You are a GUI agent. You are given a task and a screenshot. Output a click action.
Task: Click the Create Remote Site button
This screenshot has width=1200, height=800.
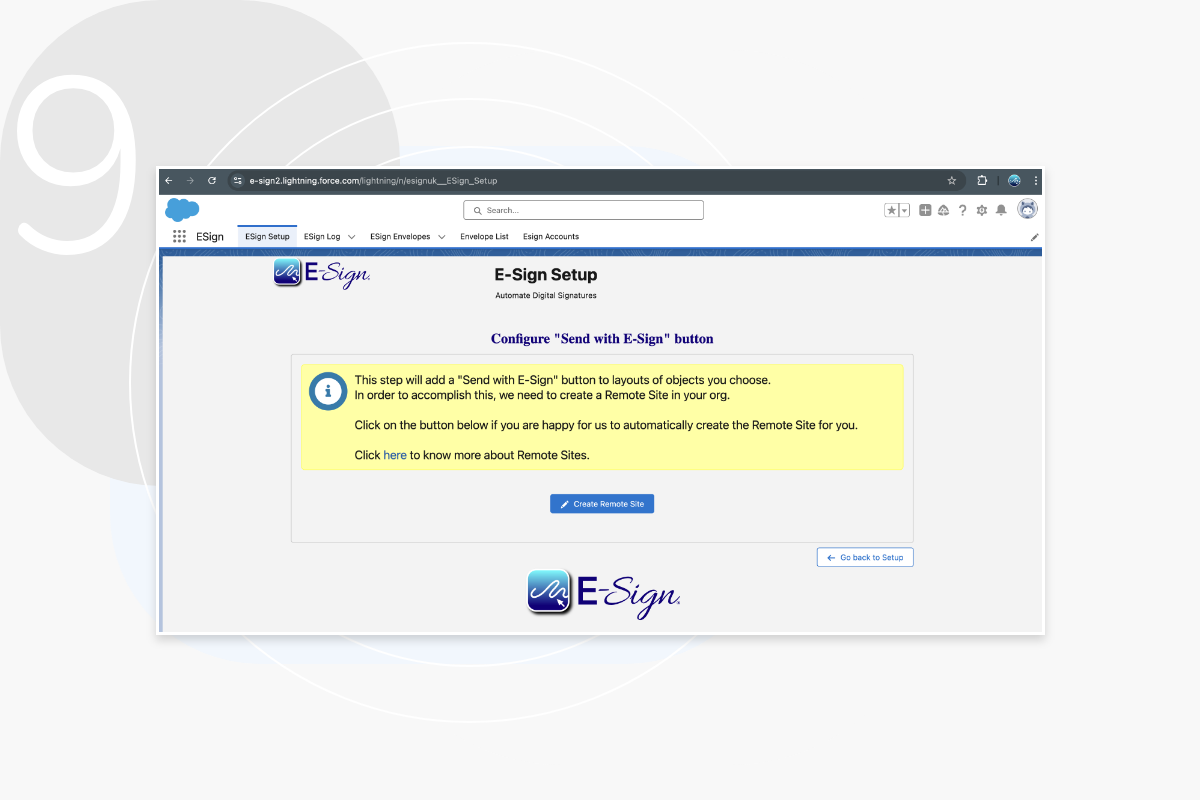(602, 504)
